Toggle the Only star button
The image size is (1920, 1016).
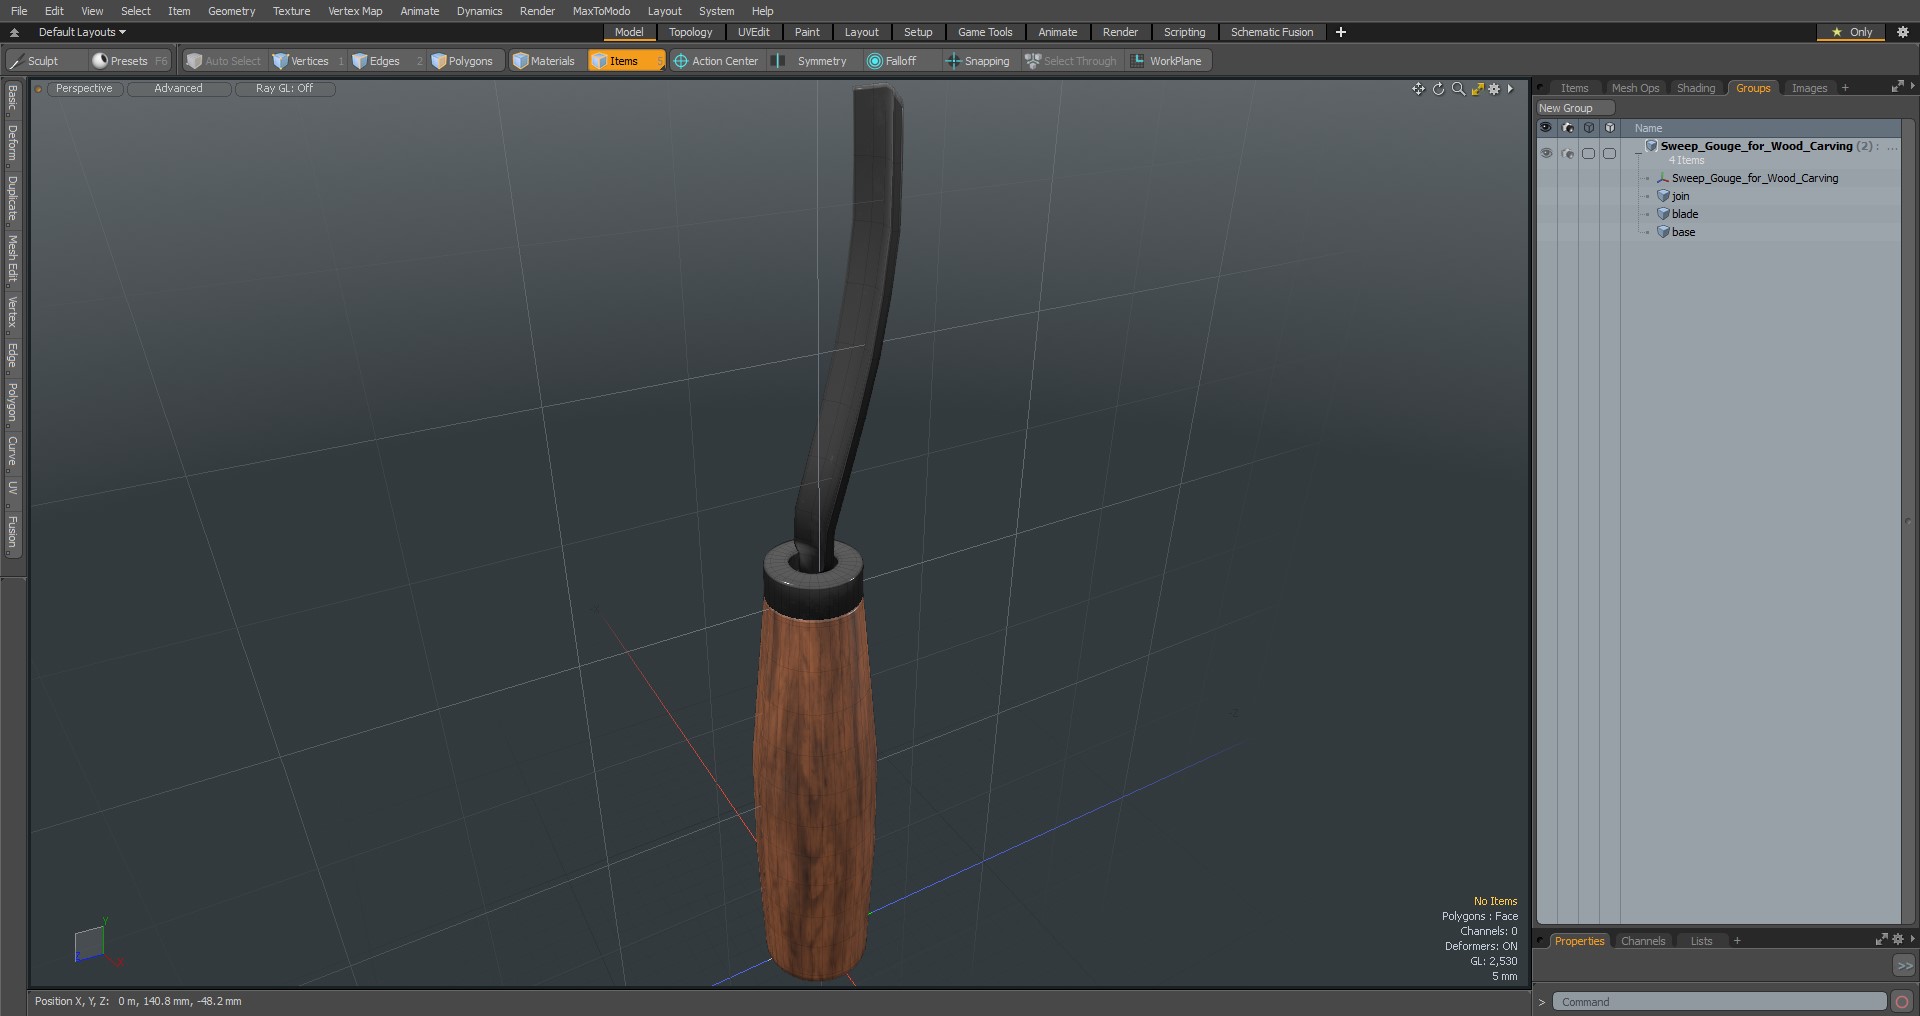[x=1851, y=32]
